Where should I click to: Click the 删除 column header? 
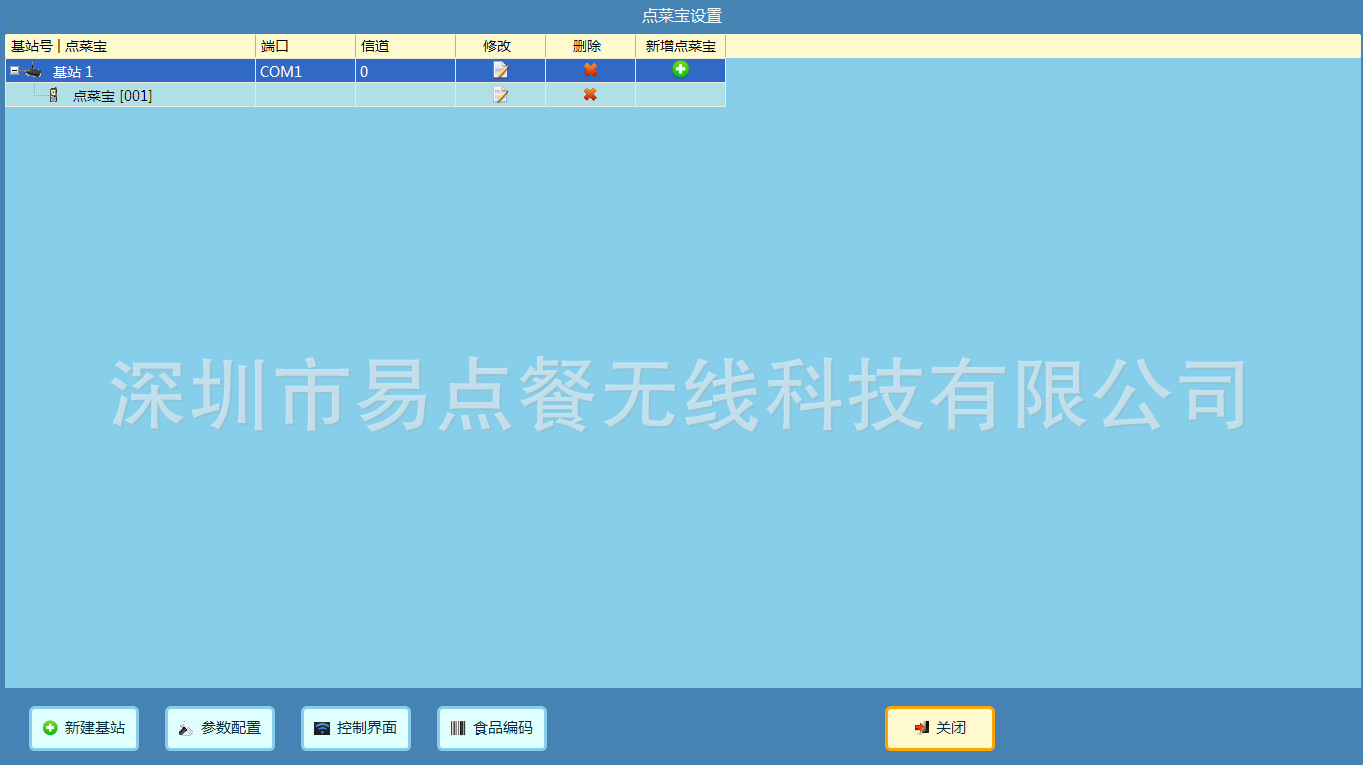click(x=590, y=46)
